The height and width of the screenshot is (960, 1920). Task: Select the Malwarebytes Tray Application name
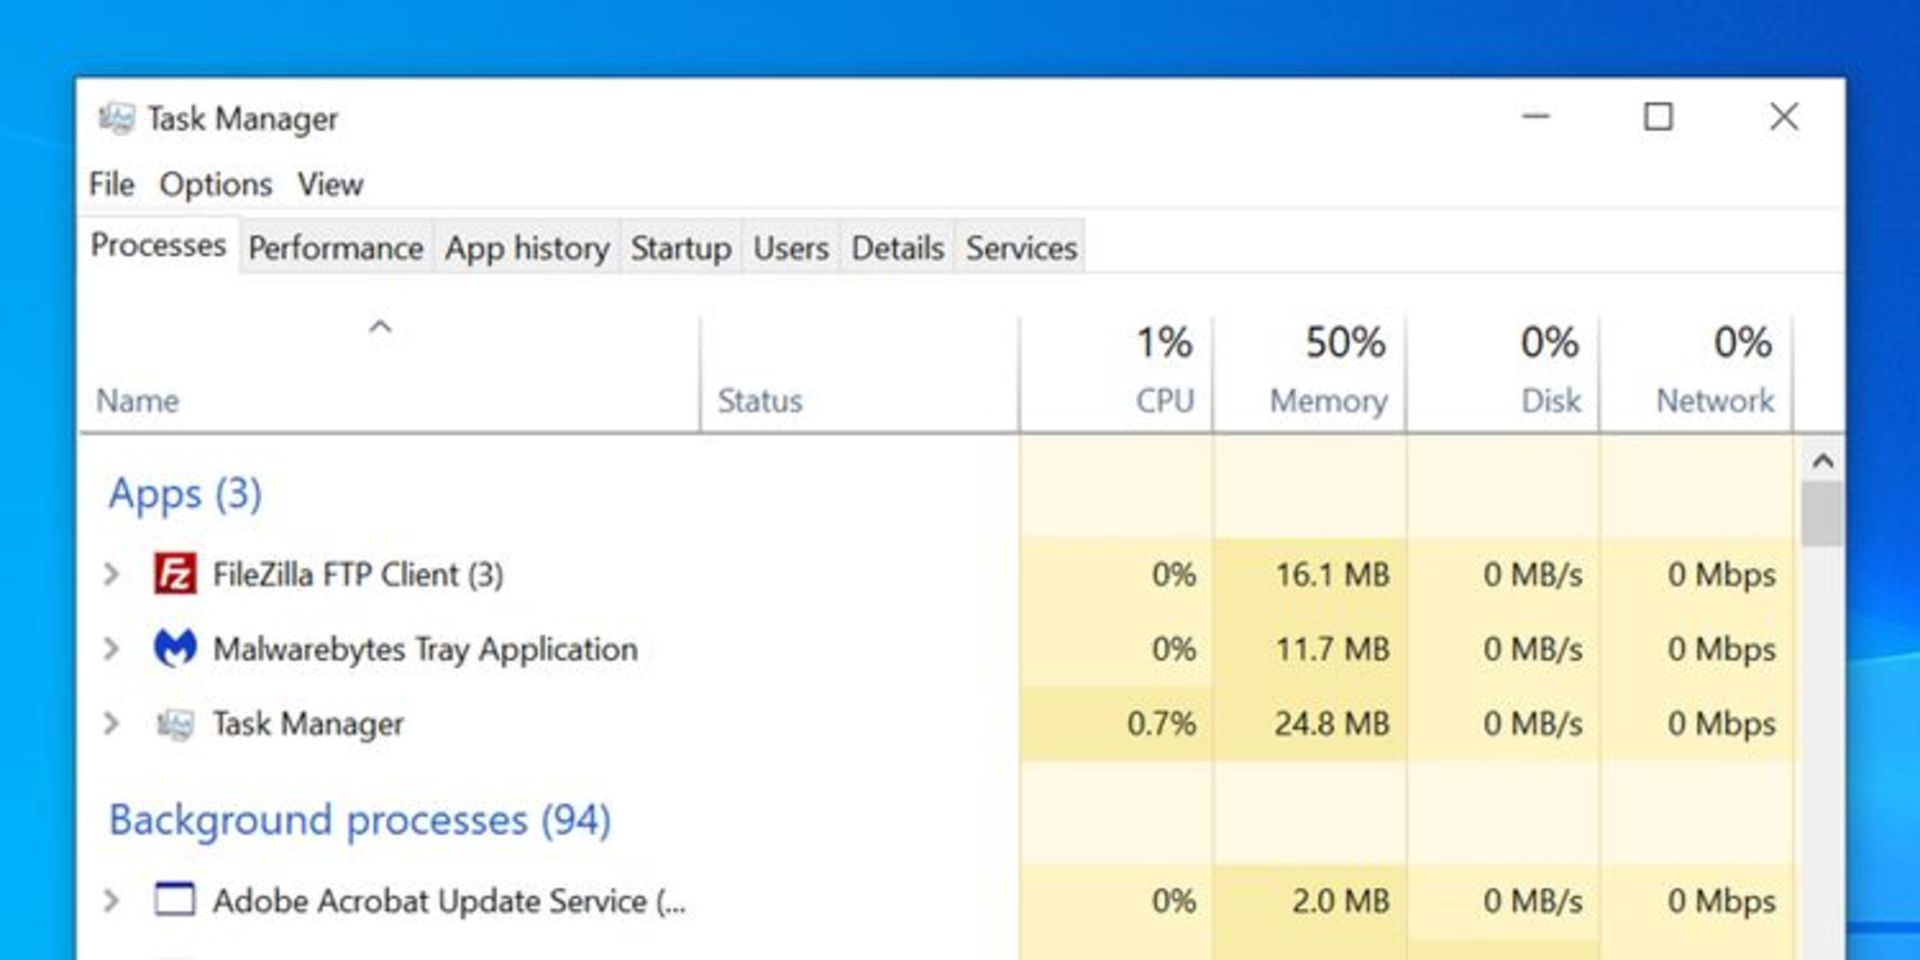pyautogui.click(x=425, y=649)
